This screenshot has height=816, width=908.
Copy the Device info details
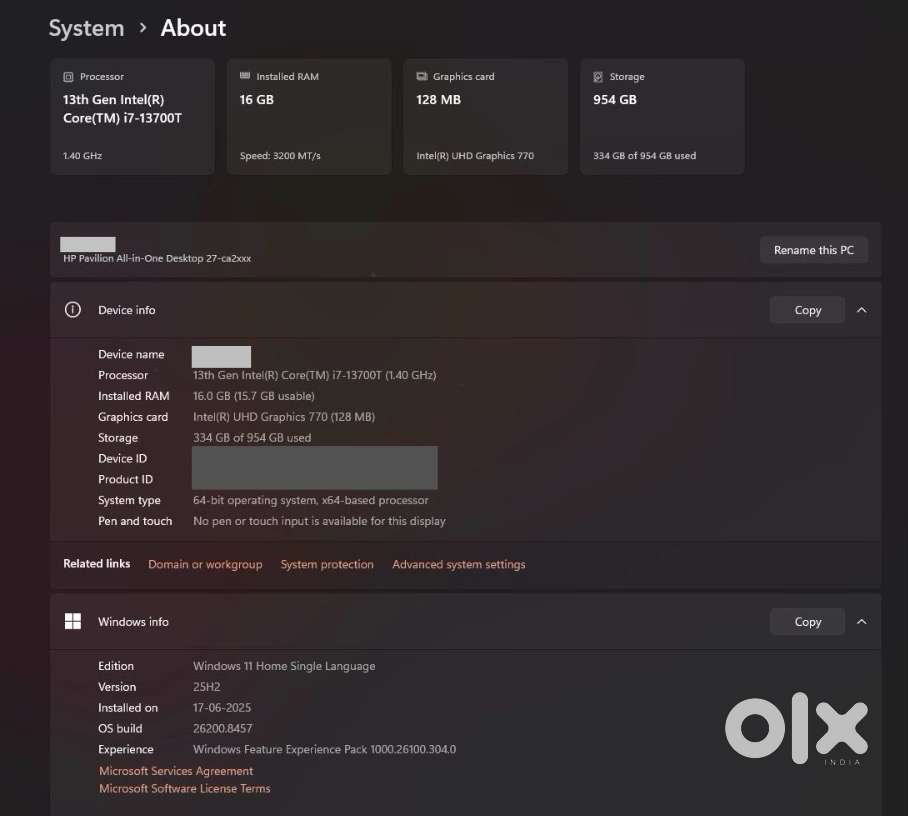(x=807, y=310)
